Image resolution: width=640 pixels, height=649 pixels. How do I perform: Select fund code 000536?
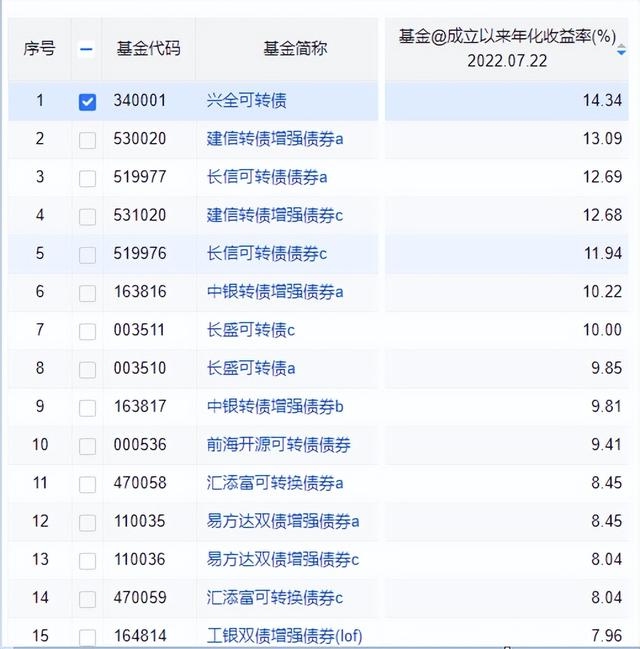[140, 445]
